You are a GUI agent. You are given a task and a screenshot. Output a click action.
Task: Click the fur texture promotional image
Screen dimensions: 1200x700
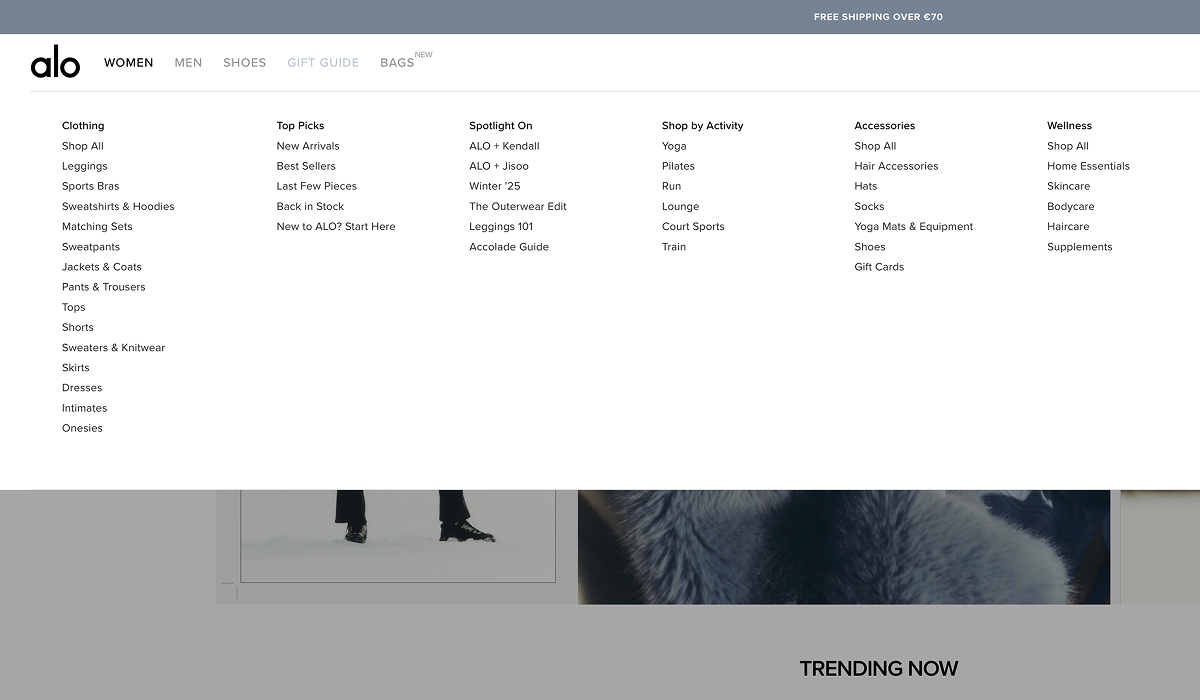(843, 546)
